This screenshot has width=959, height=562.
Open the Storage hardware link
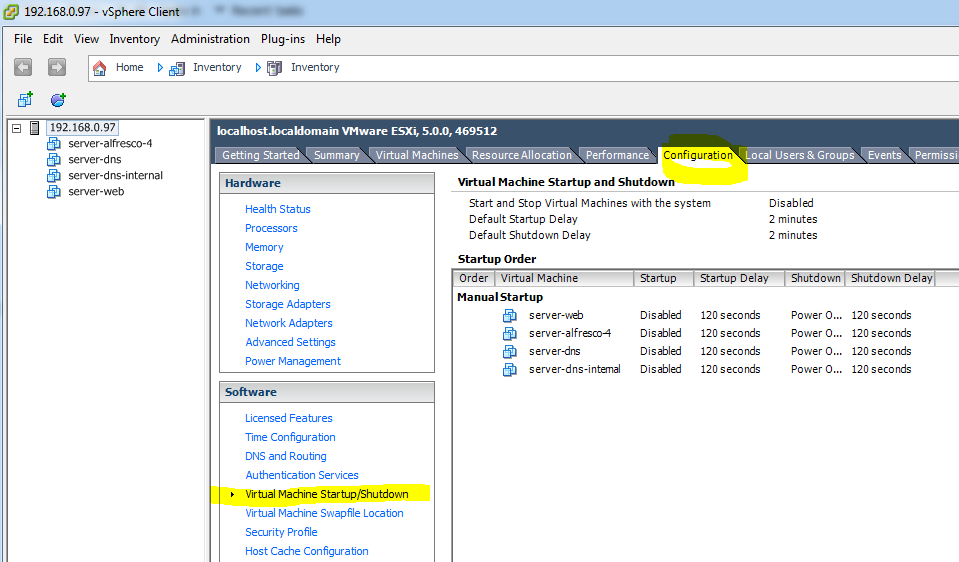[264, 266]
